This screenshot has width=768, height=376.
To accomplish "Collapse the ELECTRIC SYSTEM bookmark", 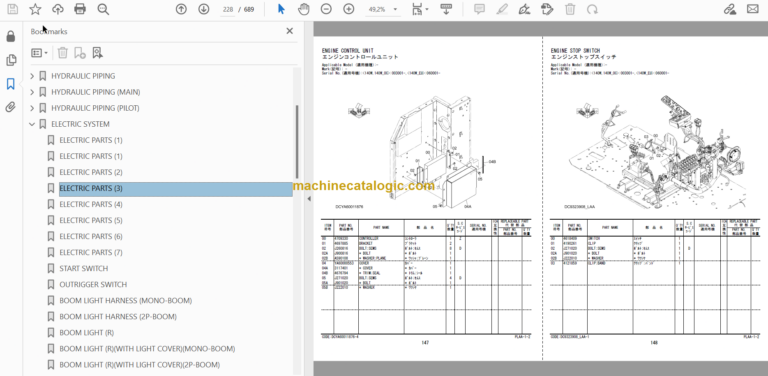I will (32, 124).
